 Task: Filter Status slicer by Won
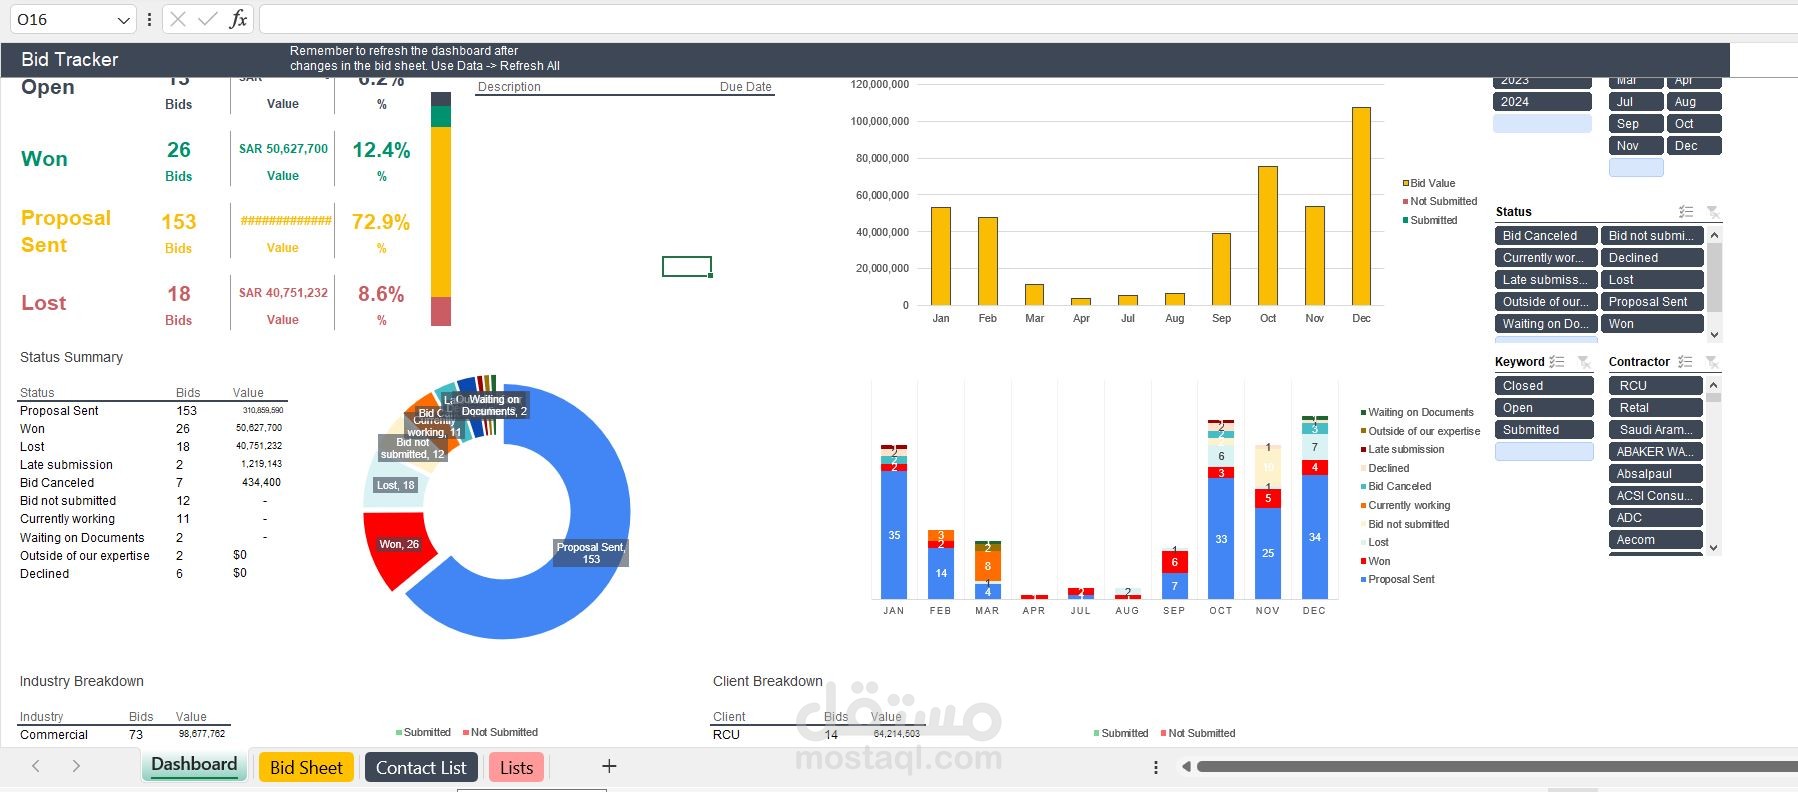click(1652, 324)
